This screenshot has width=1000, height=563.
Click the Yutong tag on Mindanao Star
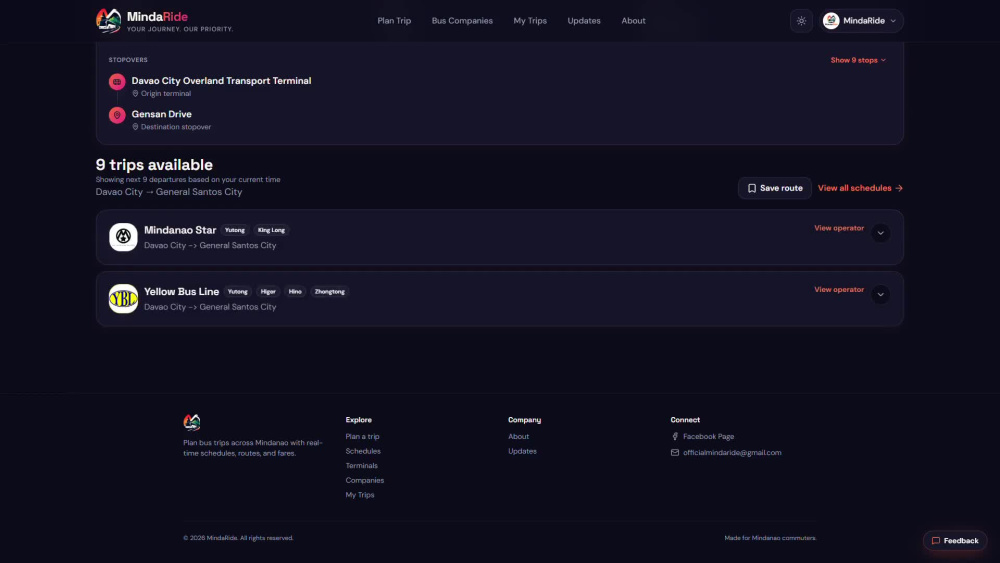(x=235, y=230)
